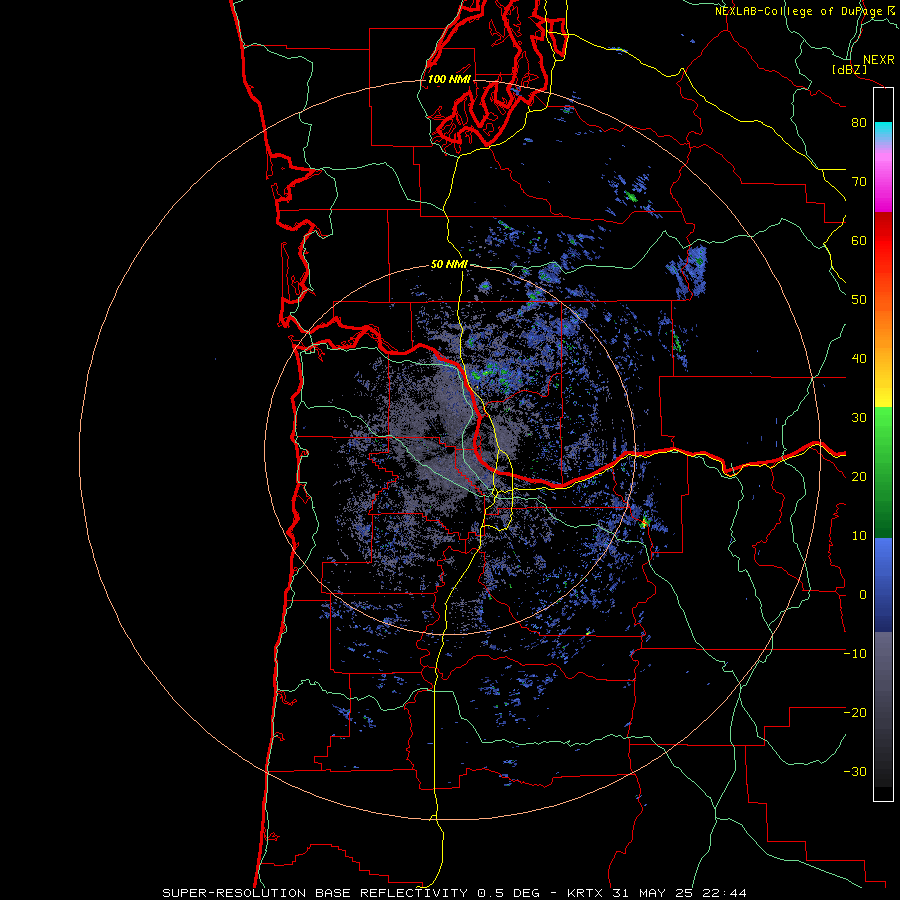
Task: Click the '50 NMI' range ring label
Action: point(449,265)
